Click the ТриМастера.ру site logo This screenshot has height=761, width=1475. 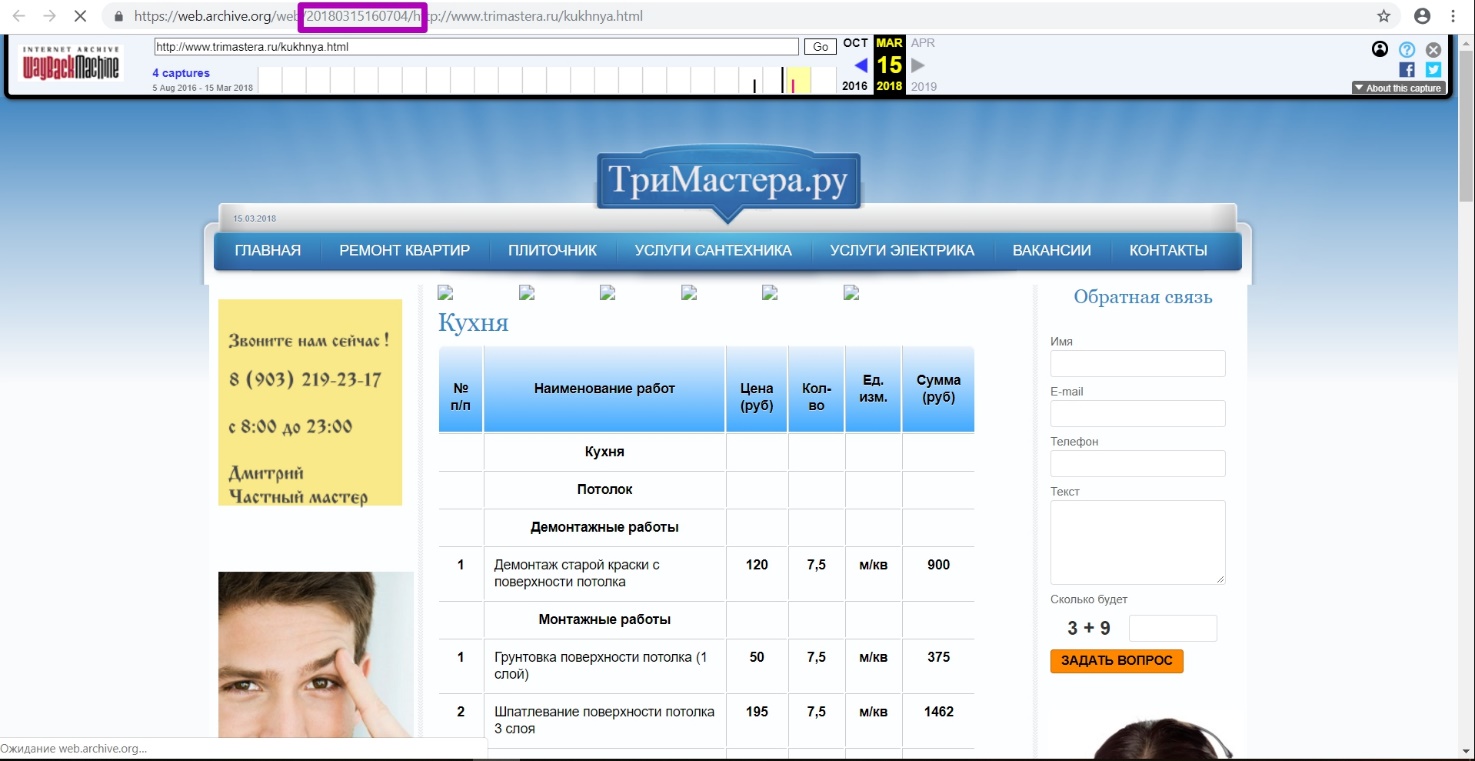point(728,182)
